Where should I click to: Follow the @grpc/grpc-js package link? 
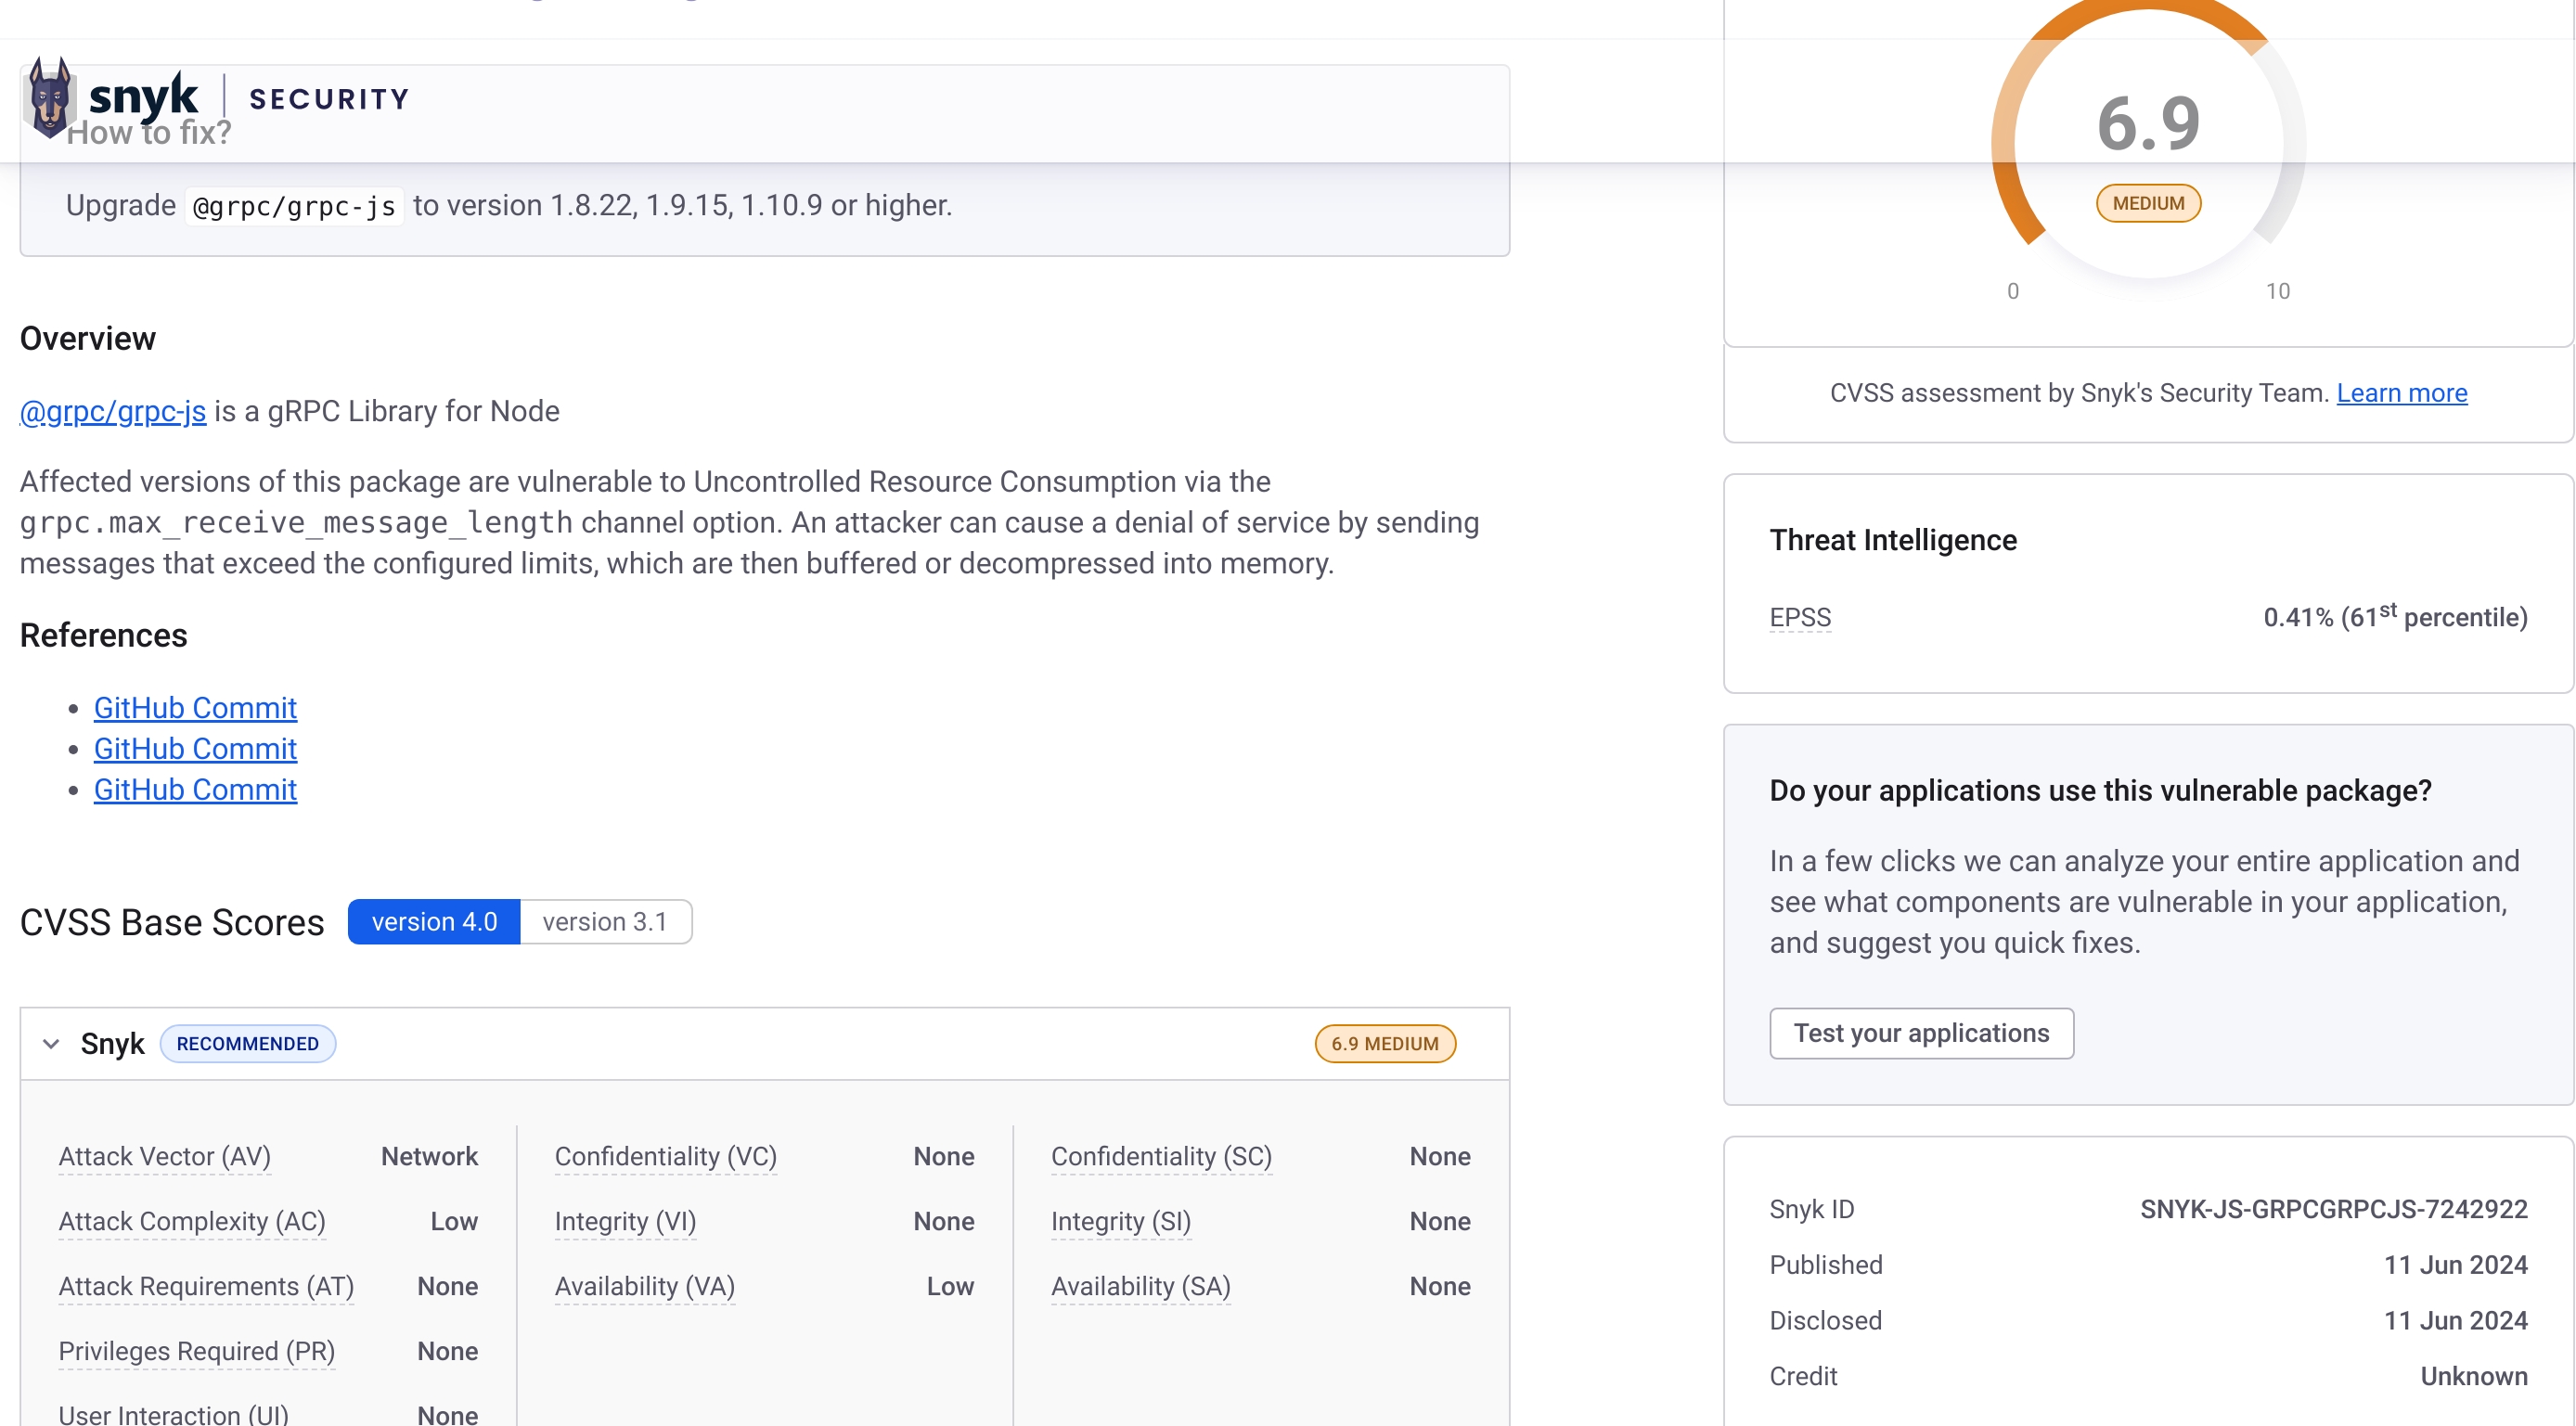click(x=113, y=411)
